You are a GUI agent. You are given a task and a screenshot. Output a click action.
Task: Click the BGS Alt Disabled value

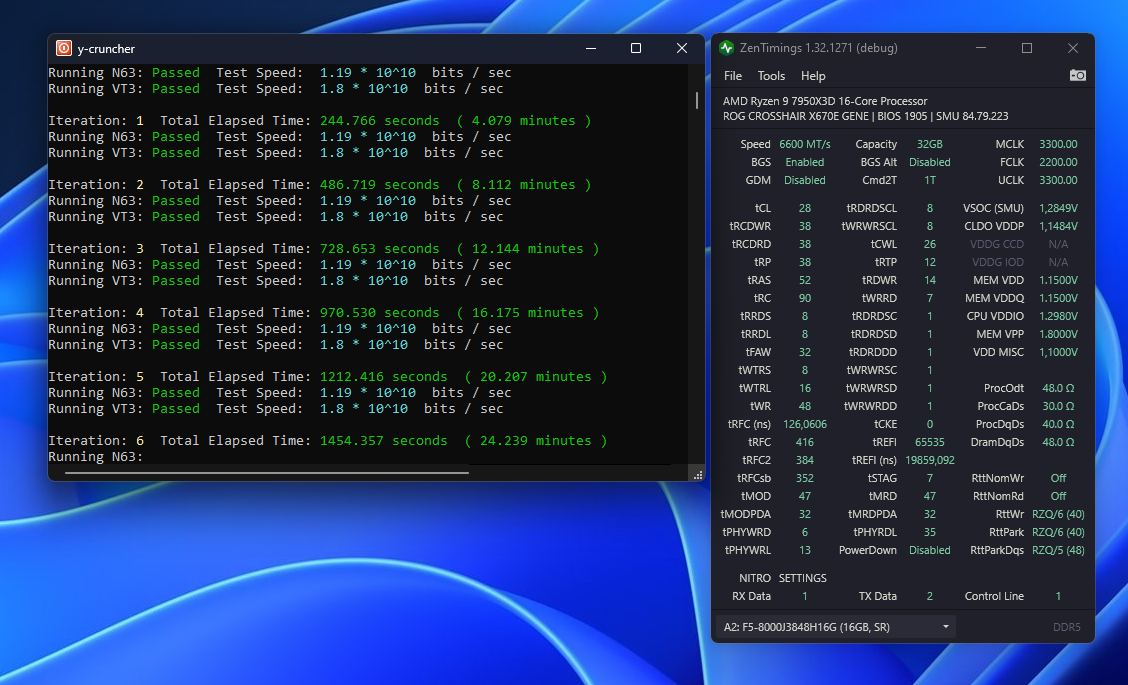929,162
